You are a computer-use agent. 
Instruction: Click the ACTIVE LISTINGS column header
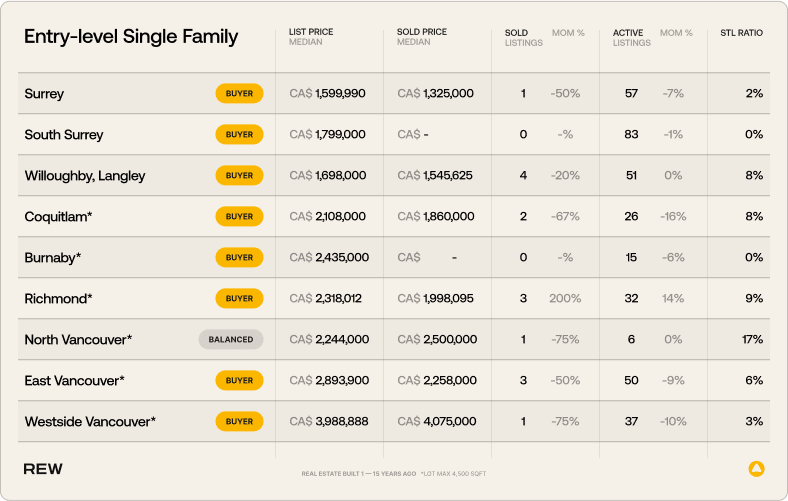631,38
